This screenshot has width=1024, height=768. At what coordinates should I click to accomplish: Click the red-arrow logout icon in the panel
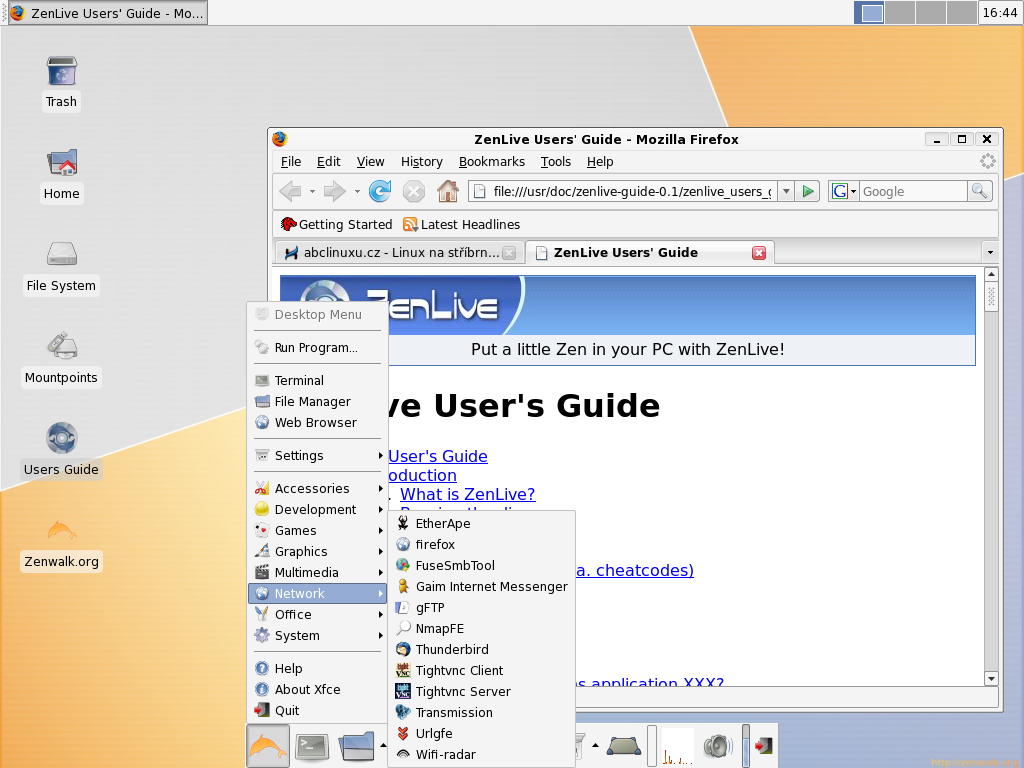click(x=763, y=745)
